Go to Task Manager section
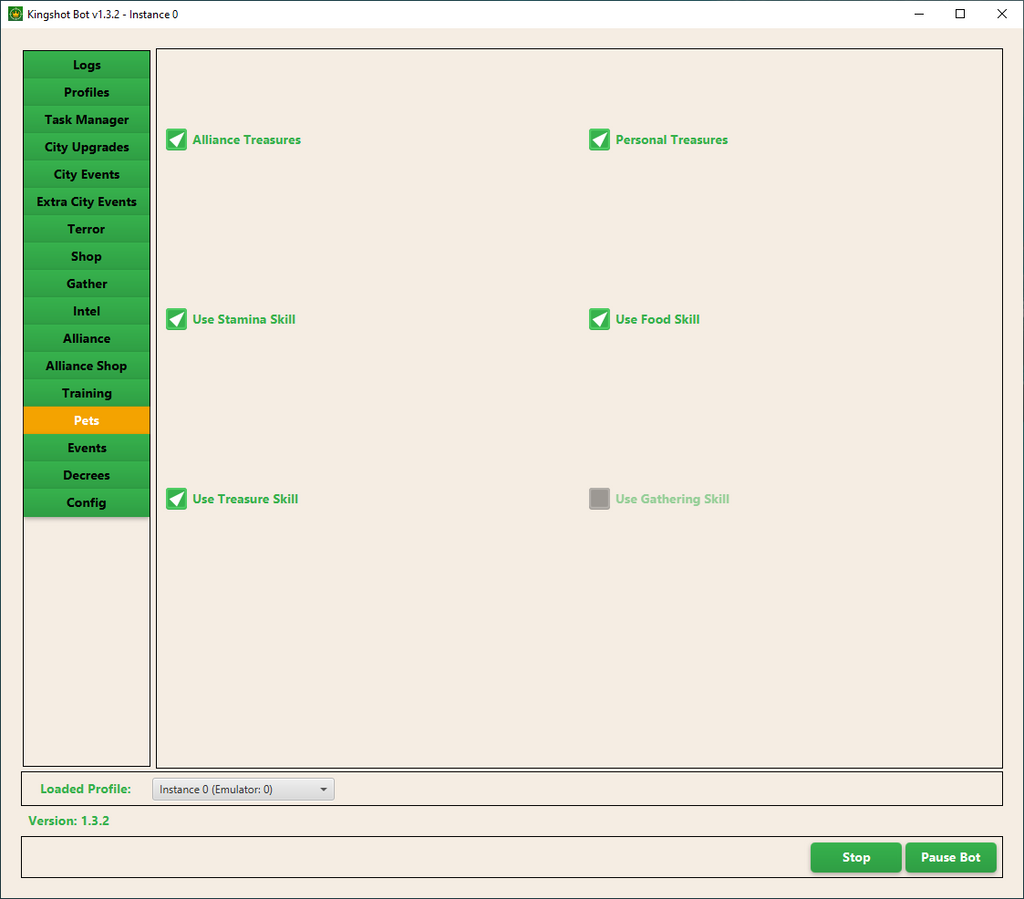The height and width of the screenshot is (899, 1024). point(87,120)
